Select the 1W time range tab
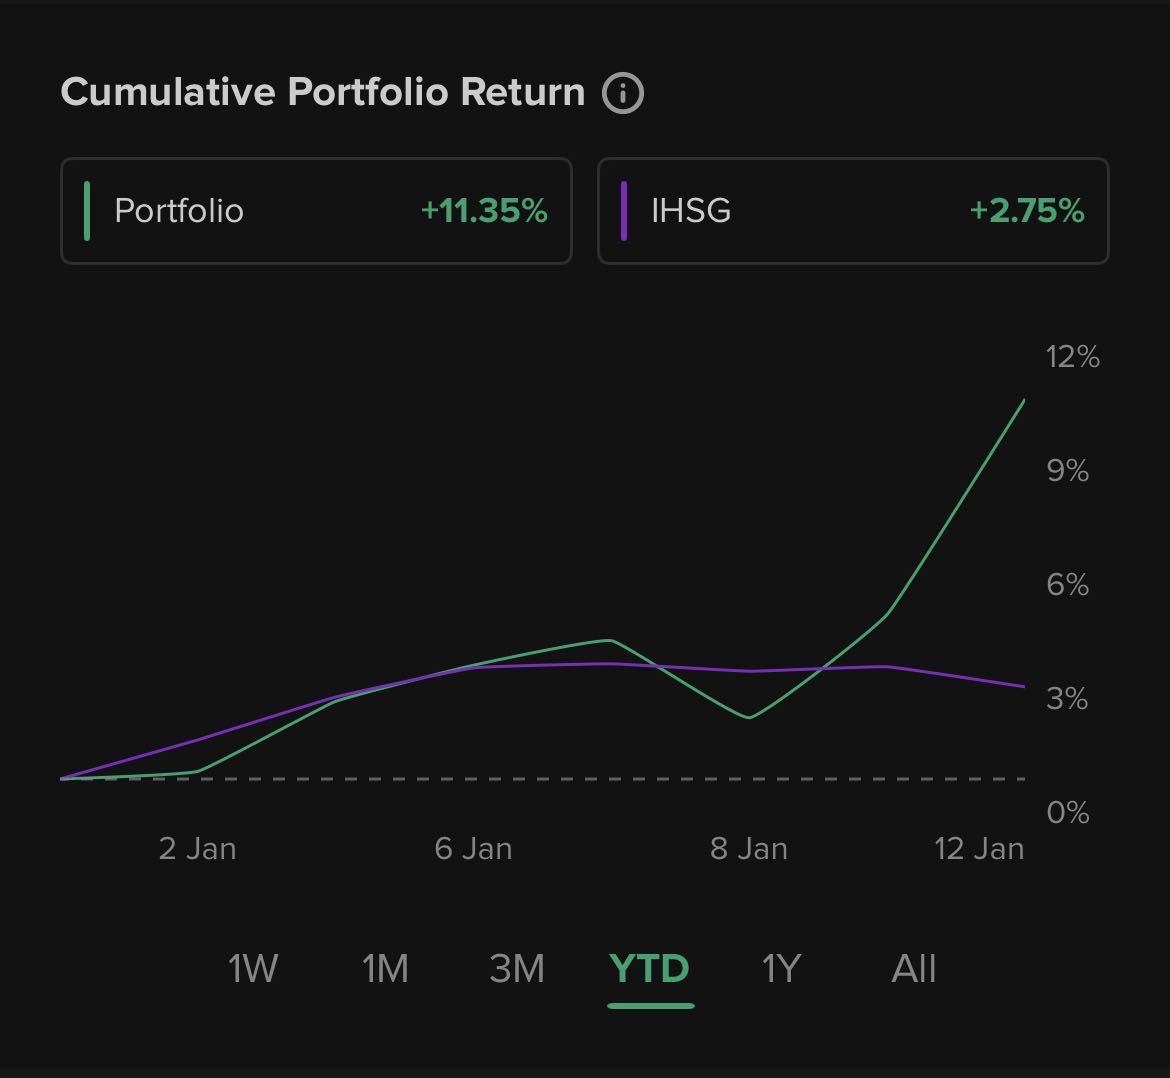This screenshot has height=1078, width=1170. tap(253, 968)
